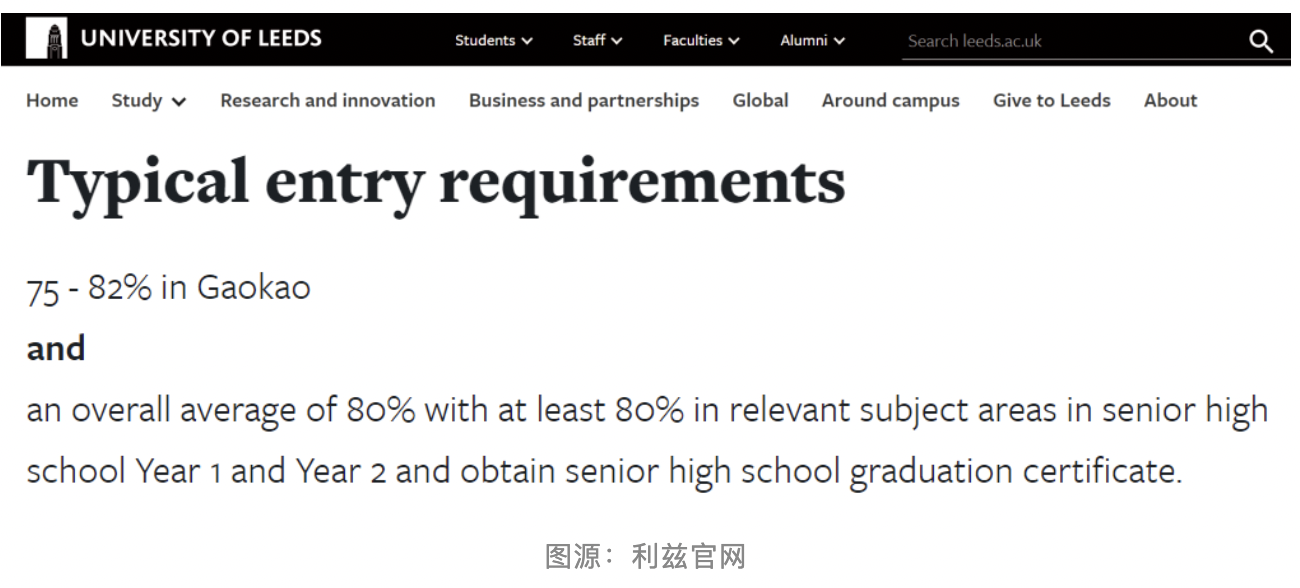Open Research and innovation section
Screen dimensions: 1300x588
click(x=328, y=100)
